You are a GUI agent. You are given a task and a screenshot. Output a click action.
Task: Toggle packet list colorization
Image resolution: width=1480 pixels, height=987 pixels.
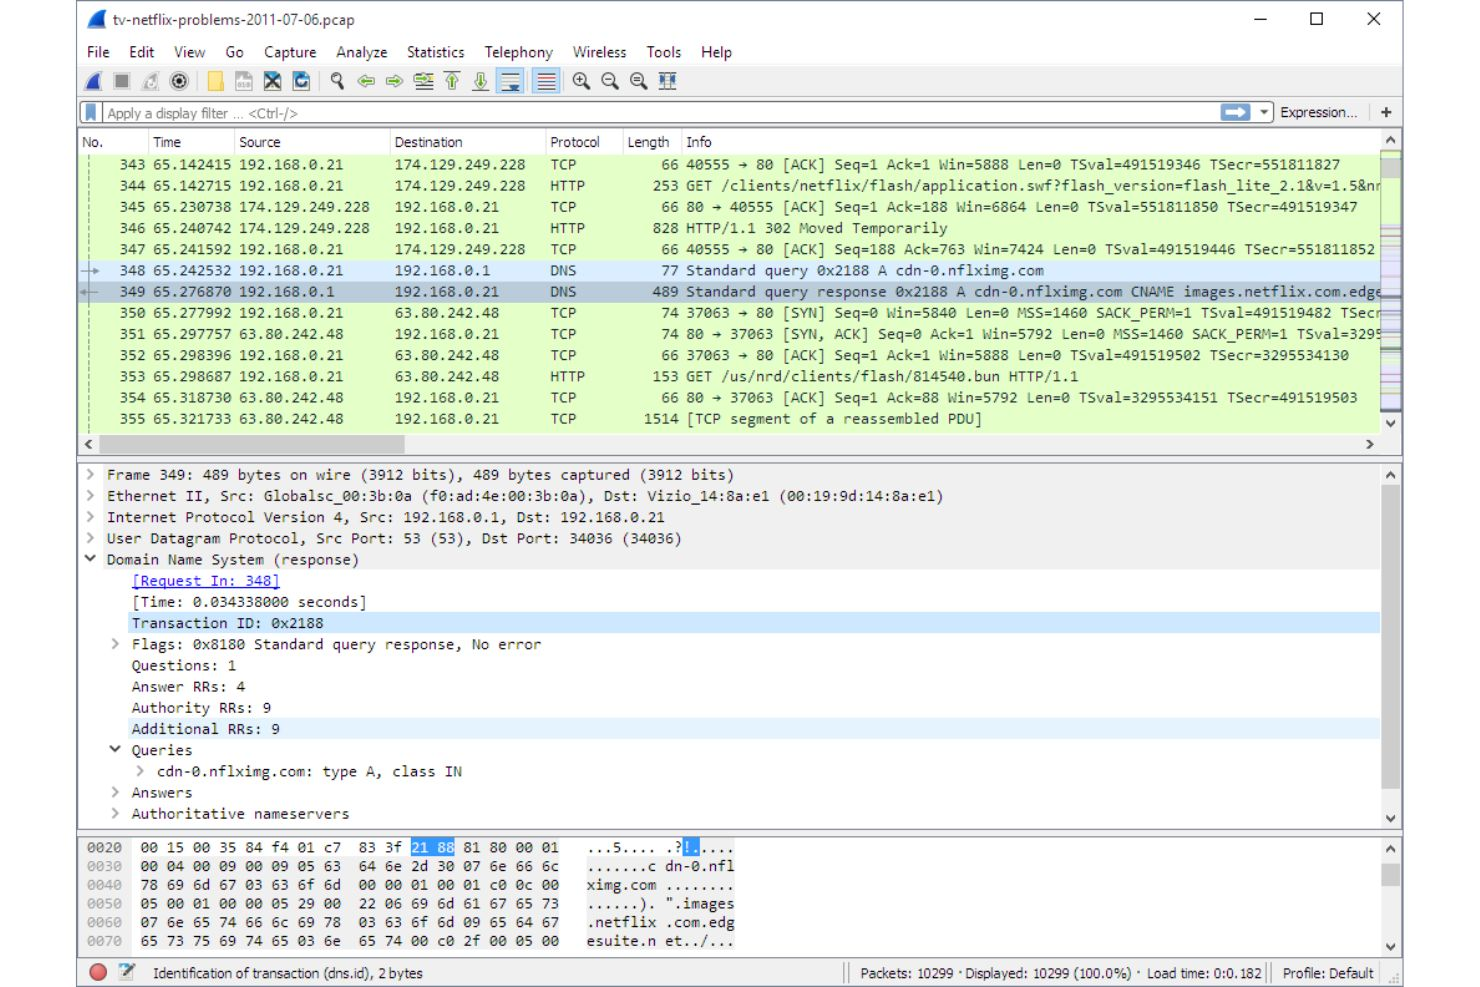pos(545,82)
